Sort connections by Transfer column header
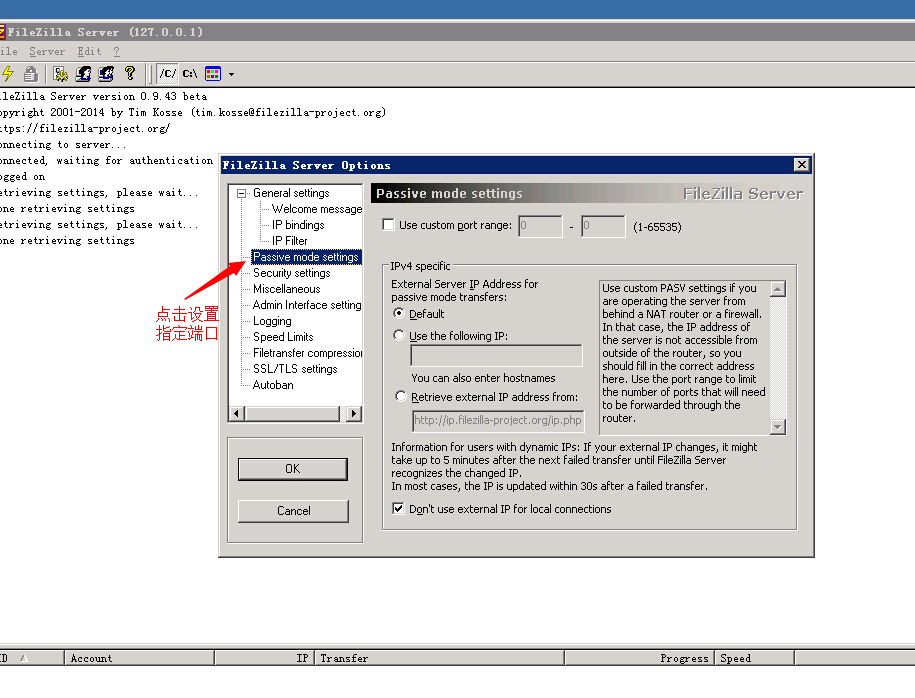915x698 pixels. [440, 658]
